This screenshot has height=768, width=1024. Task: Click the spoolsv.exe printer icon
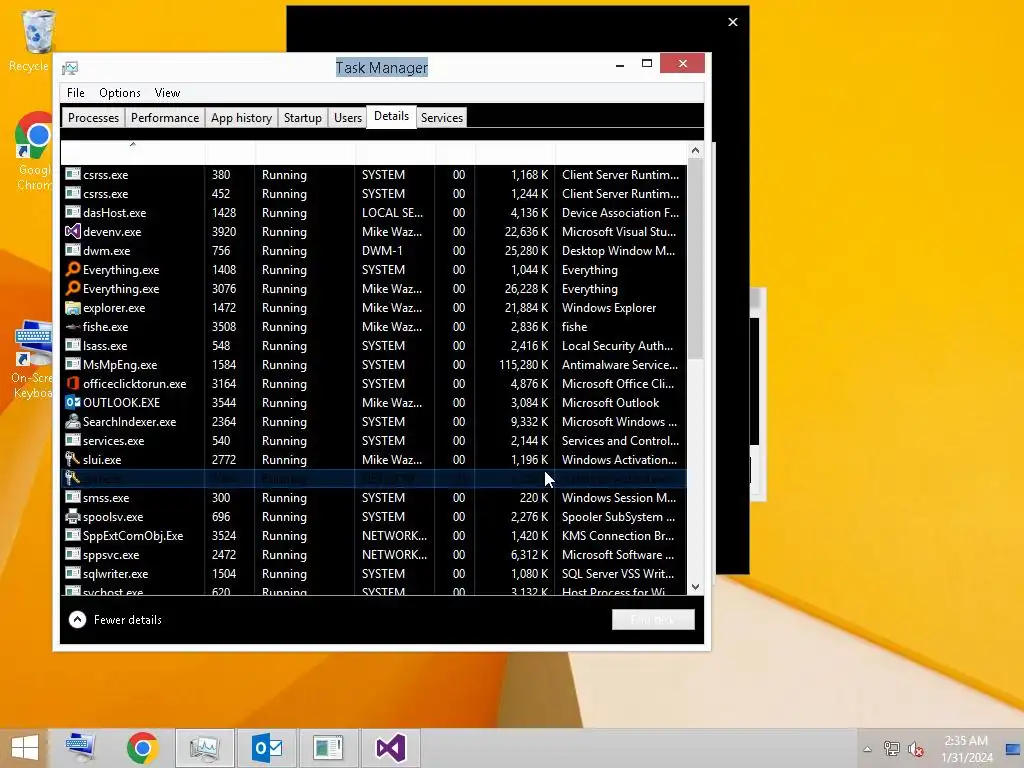point(72,516)
